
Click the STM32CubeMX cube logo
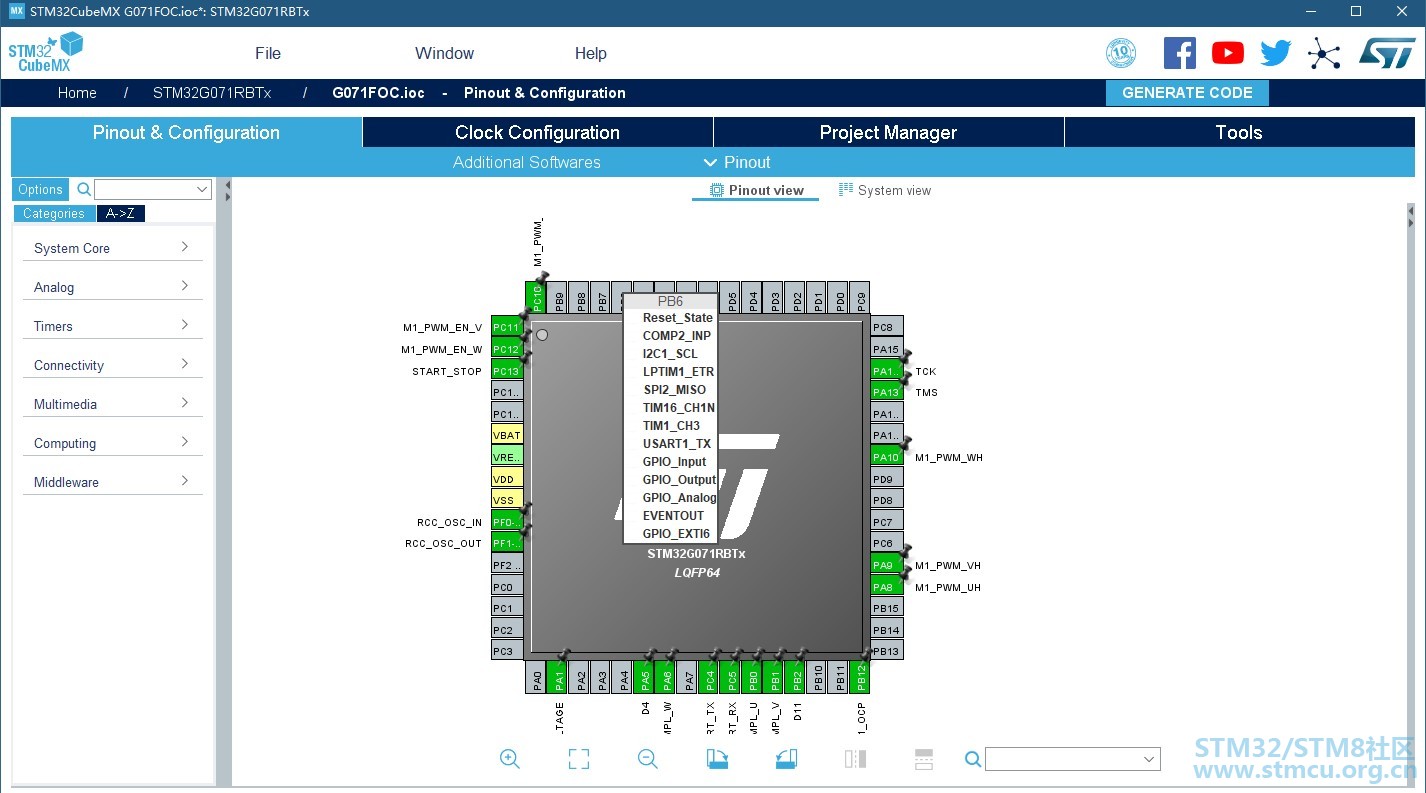[x=46, y=52]
